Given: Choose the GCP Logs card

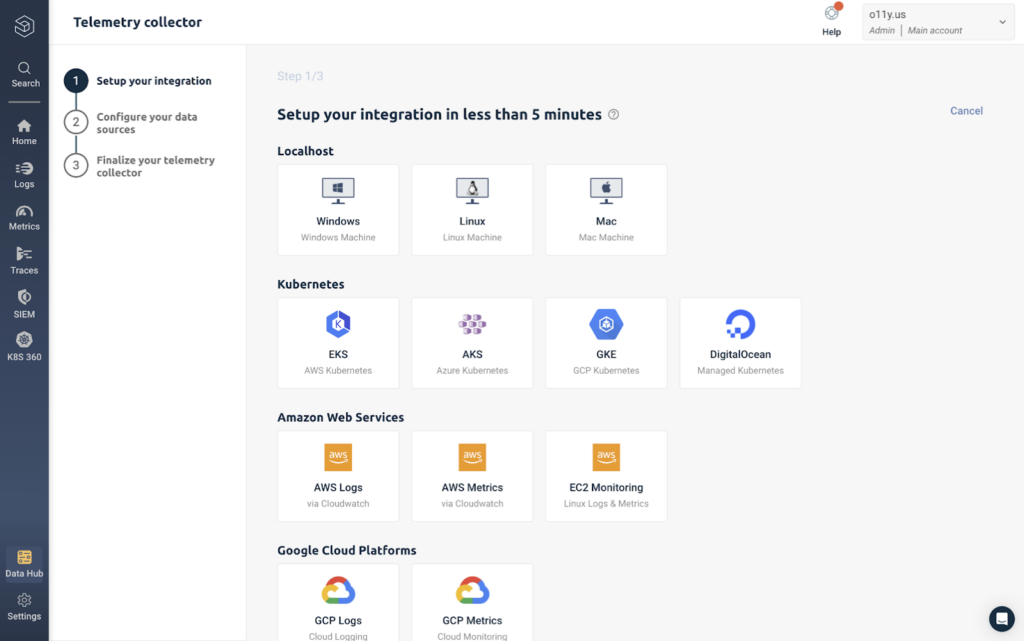Looking at the screenshot, I should pos(338,603).
